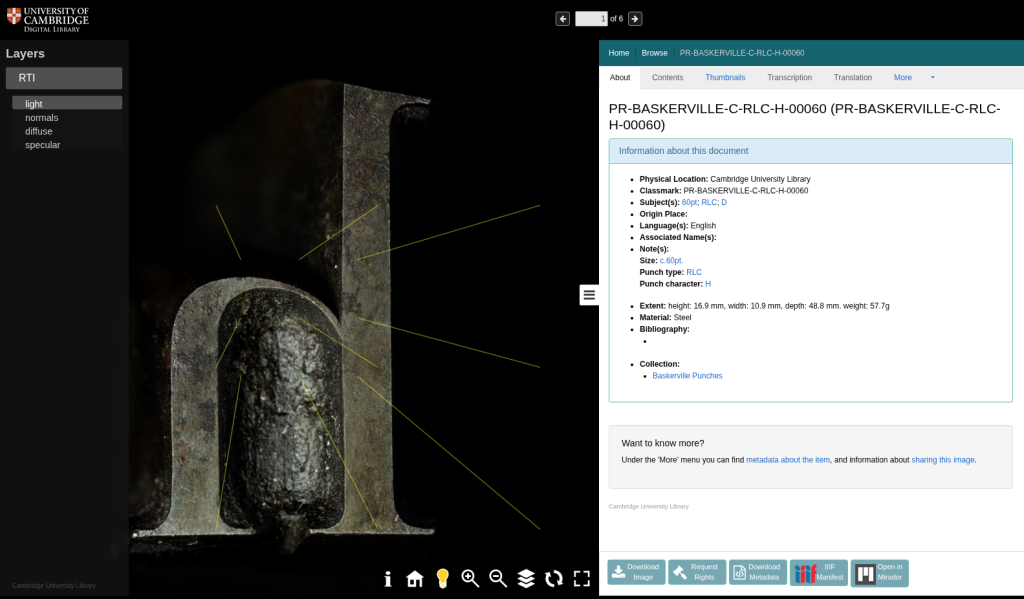The height and width of the screenshot is (599, 1024).
Task: Open the Transcription tab
Action: pyautogui.click(x=790, y=77)
